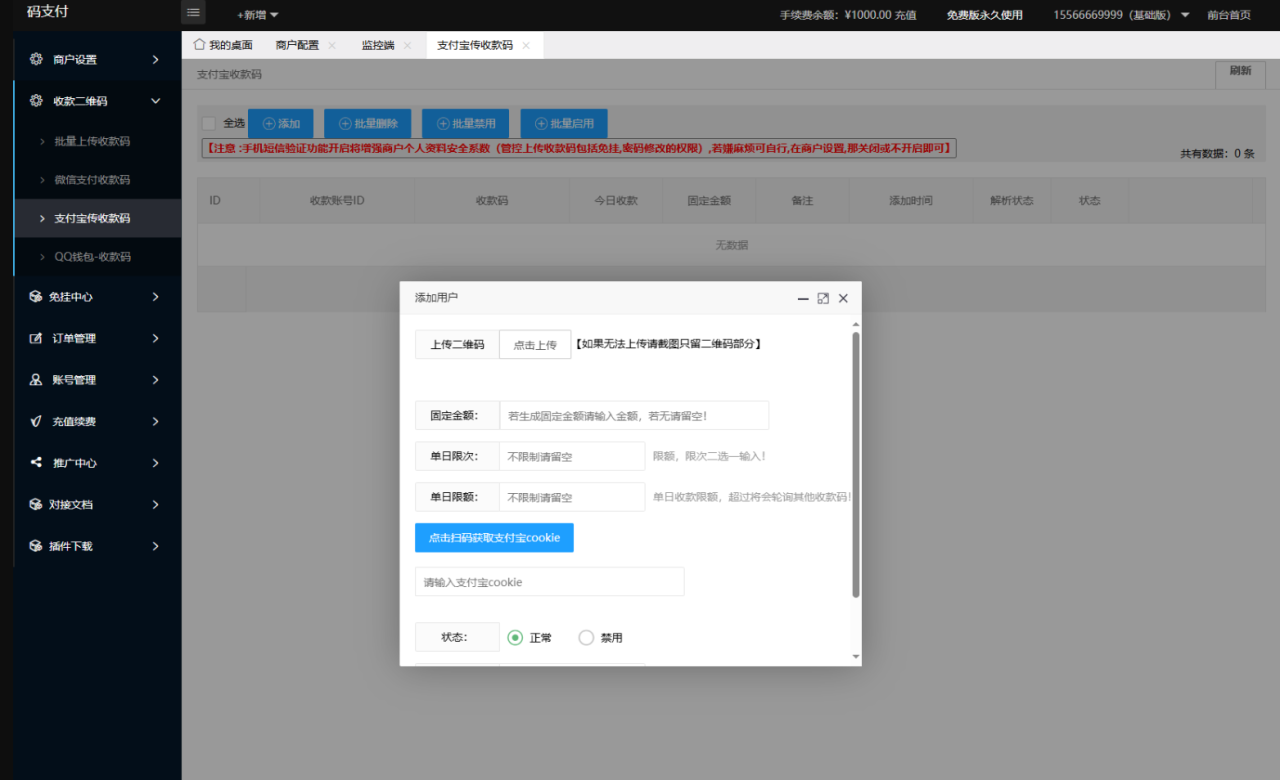
Task: Expand the 免挂中心 menu chevron
Action: pyautogui.click(x=155, y=297)
